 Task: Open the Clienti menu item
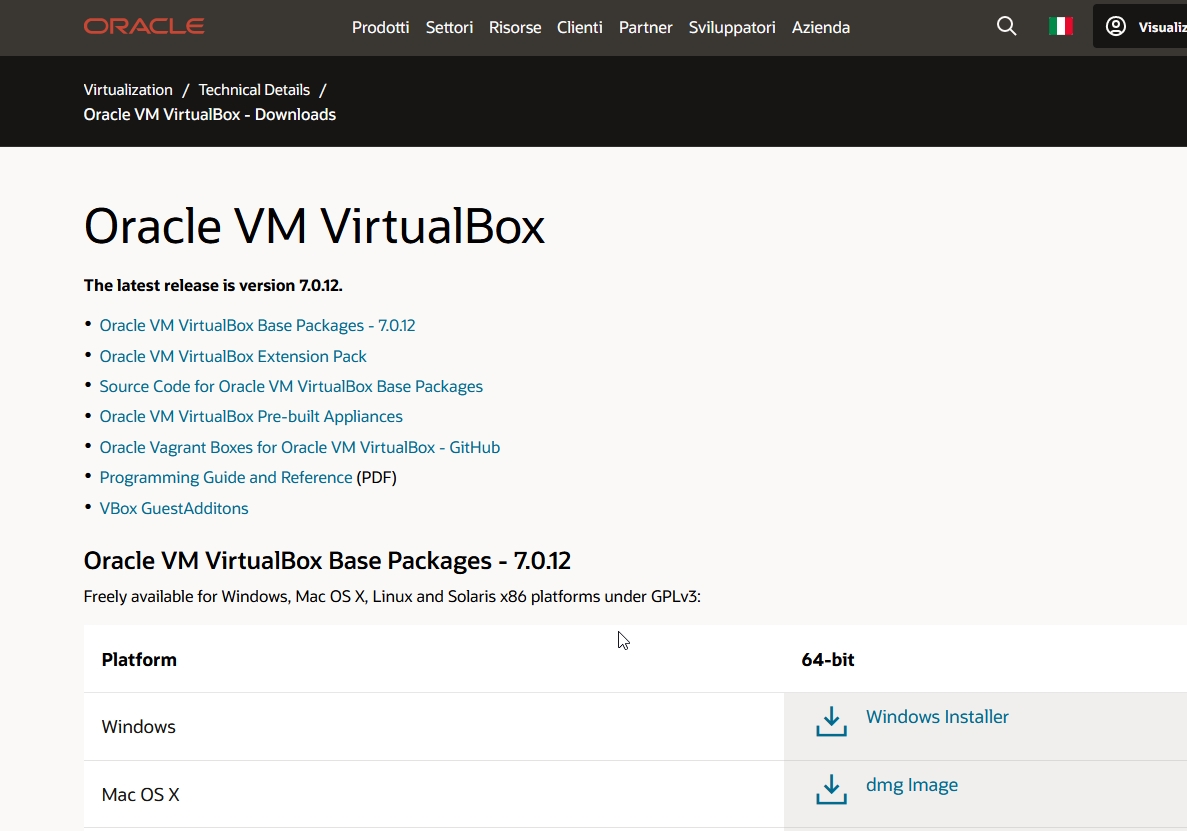pos(579,27)
